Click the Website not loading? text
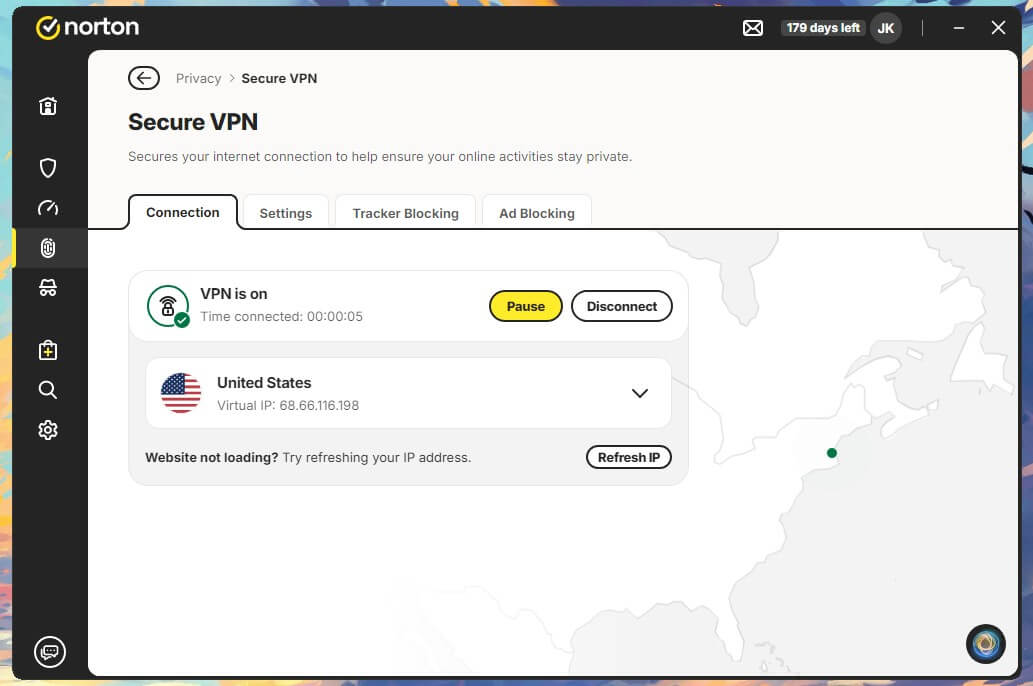 tap(211, 457)
